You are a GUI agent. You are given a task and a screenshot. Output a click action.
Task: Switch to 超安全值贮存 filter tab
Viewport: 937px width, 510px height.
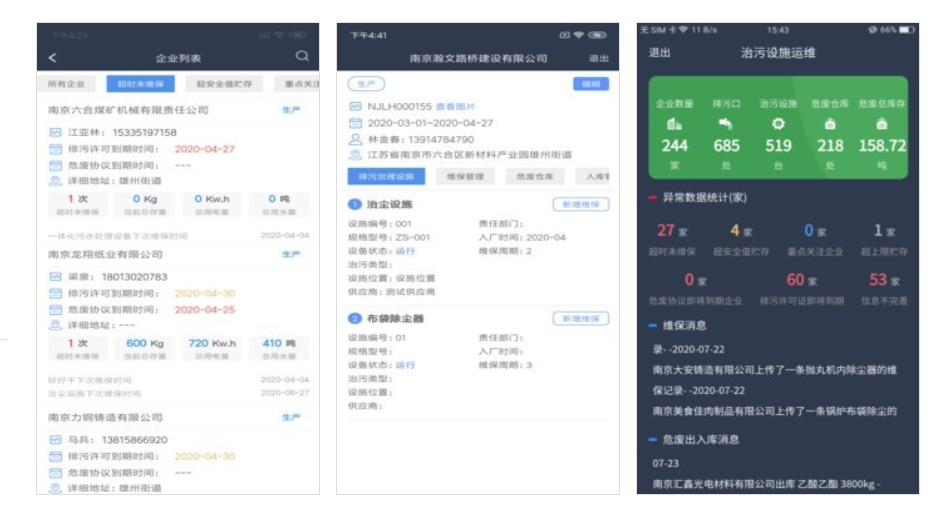coord(224,84)
